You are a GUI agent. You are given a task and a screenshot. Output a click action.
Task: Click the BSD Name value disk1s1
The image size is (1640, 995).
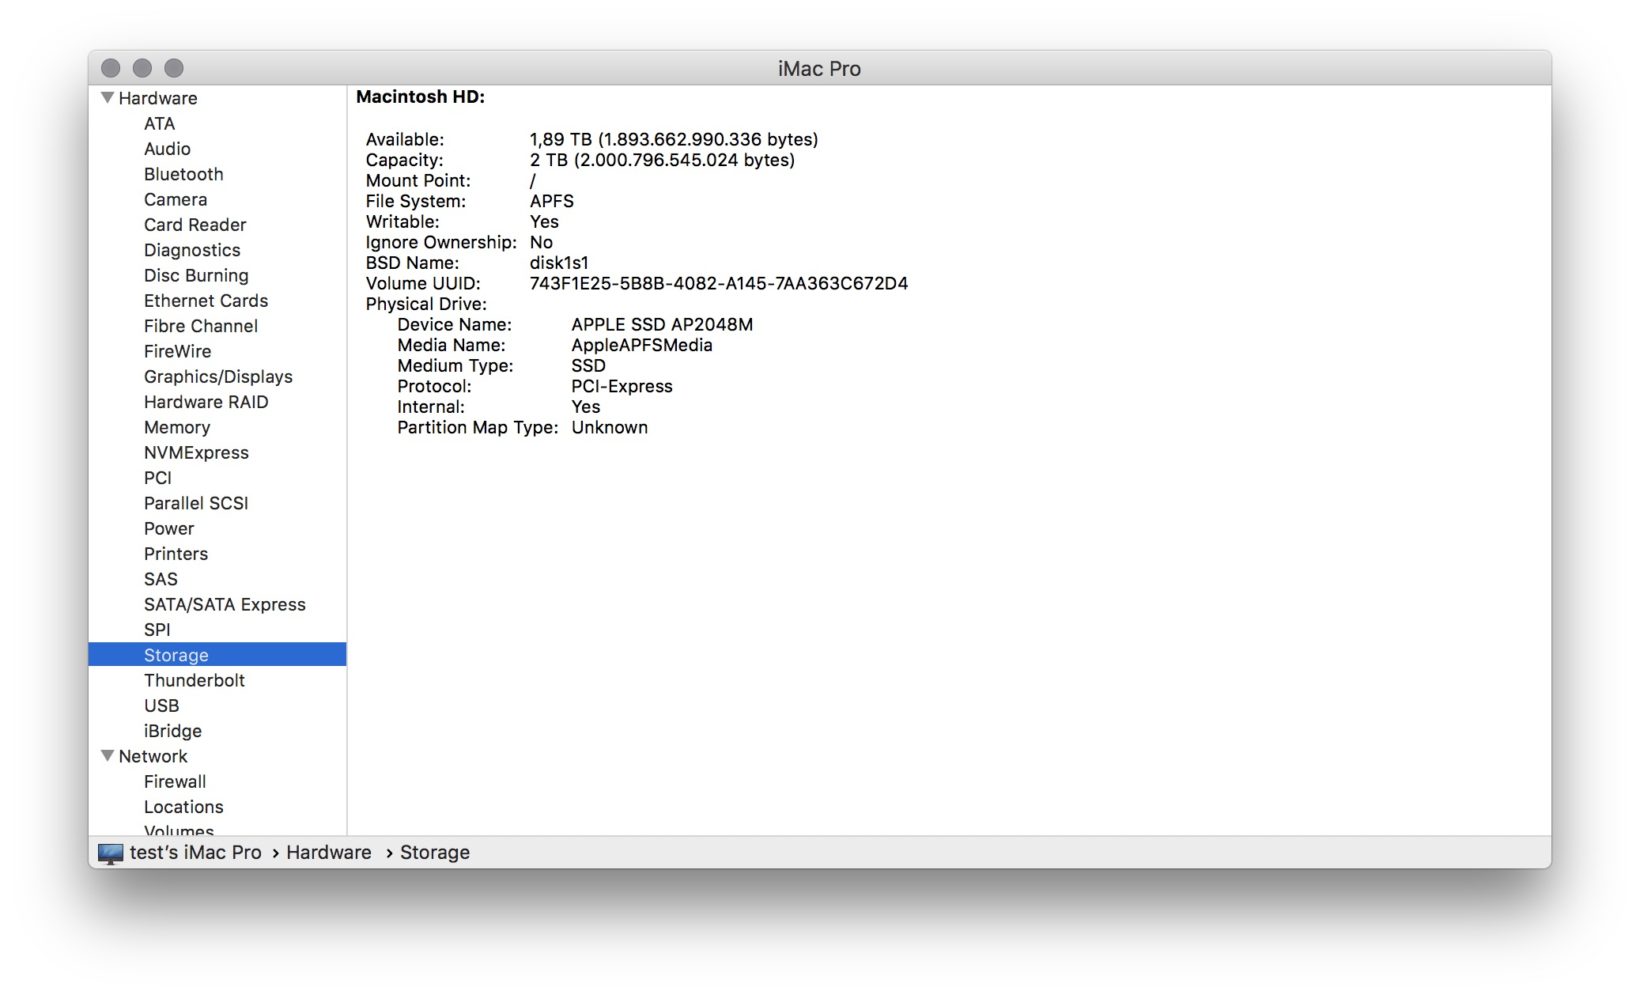pyautogui.click(x=559, y=263)
